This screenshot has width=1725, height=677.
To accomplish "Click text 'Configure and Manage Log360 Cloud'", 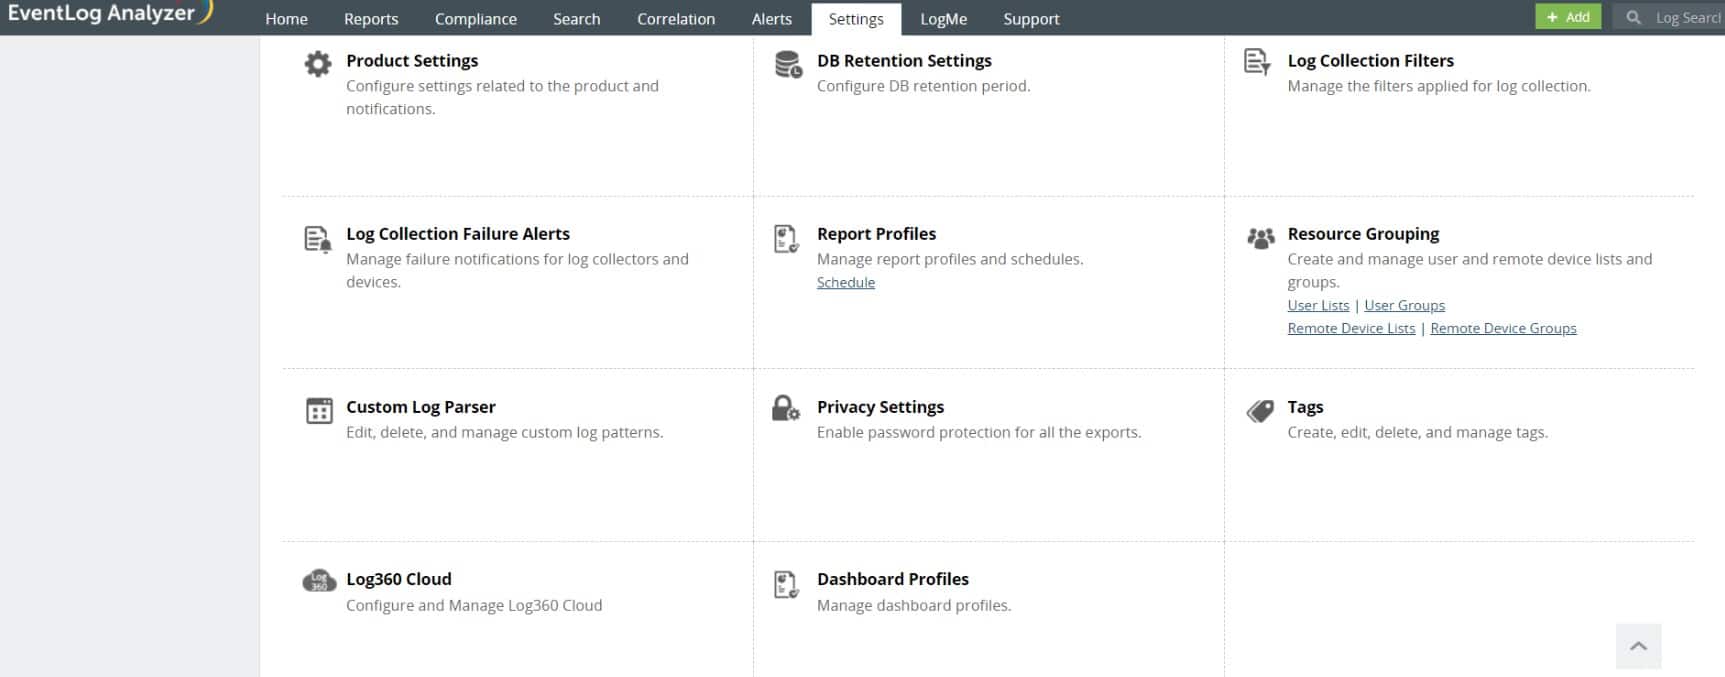I will tap(474, 605).
